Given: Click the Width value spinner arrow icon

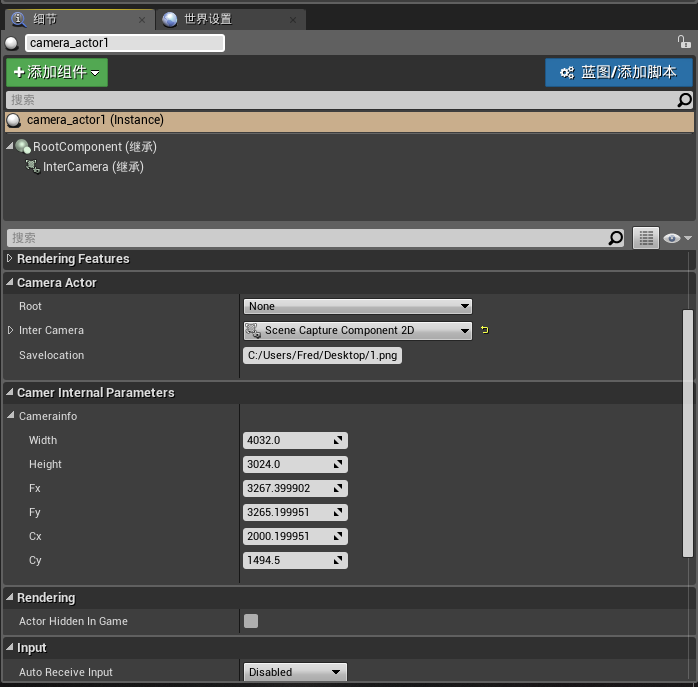Looking at the screenshot, I should pyautogui.click(x=339, y=440).
